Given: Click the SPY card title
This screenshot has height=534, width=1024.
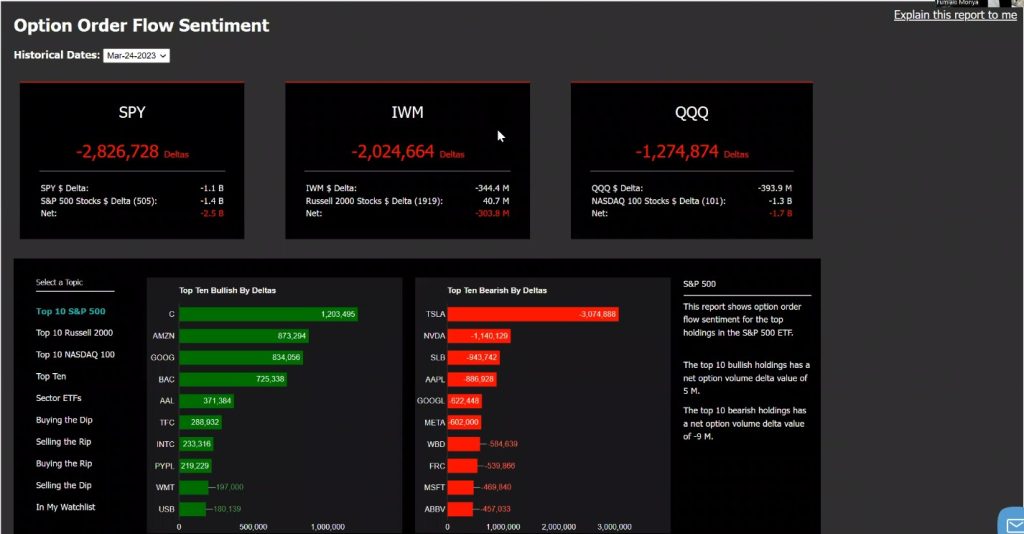Looking at the screenshot, I should click(132, 112).
